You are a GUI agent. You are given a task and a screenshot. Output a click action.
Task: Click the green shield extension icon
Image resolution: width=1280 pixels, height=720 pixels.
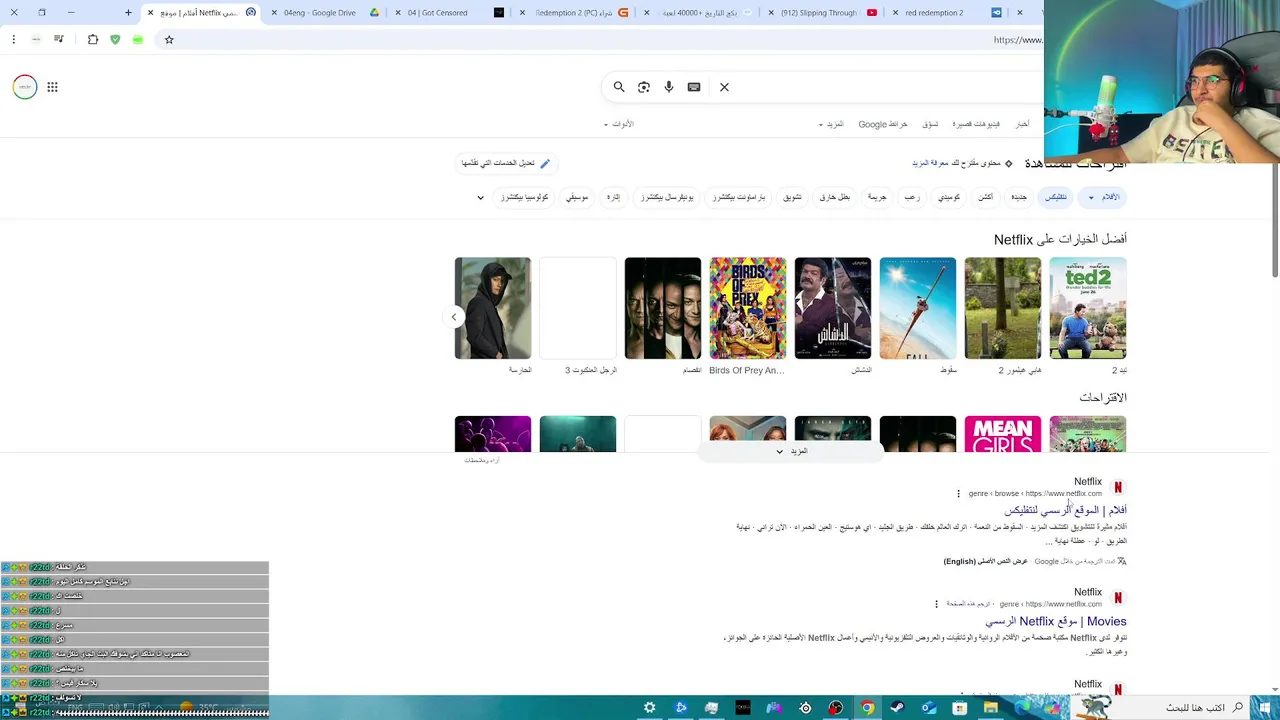(115, 40)
